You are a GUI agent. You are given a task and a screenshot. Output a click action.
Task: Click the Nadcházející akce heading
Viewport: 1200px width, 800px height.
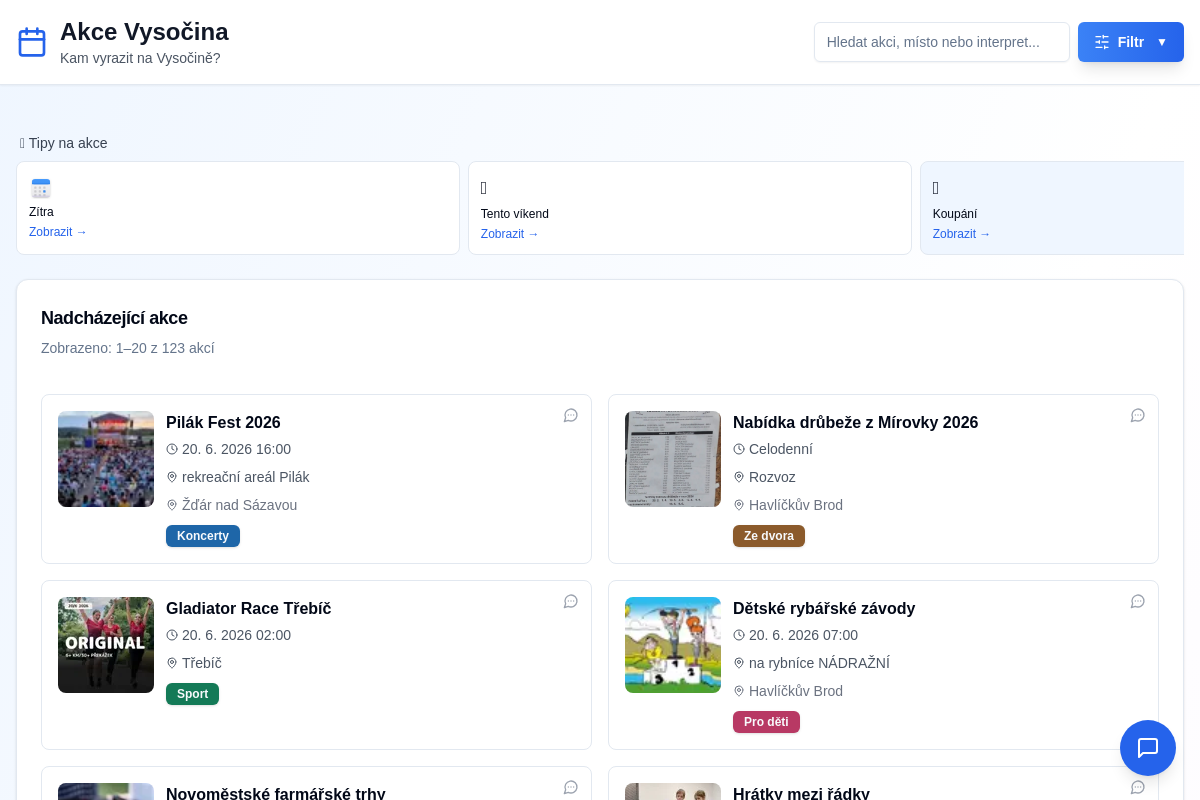click(x=114, y=318)
